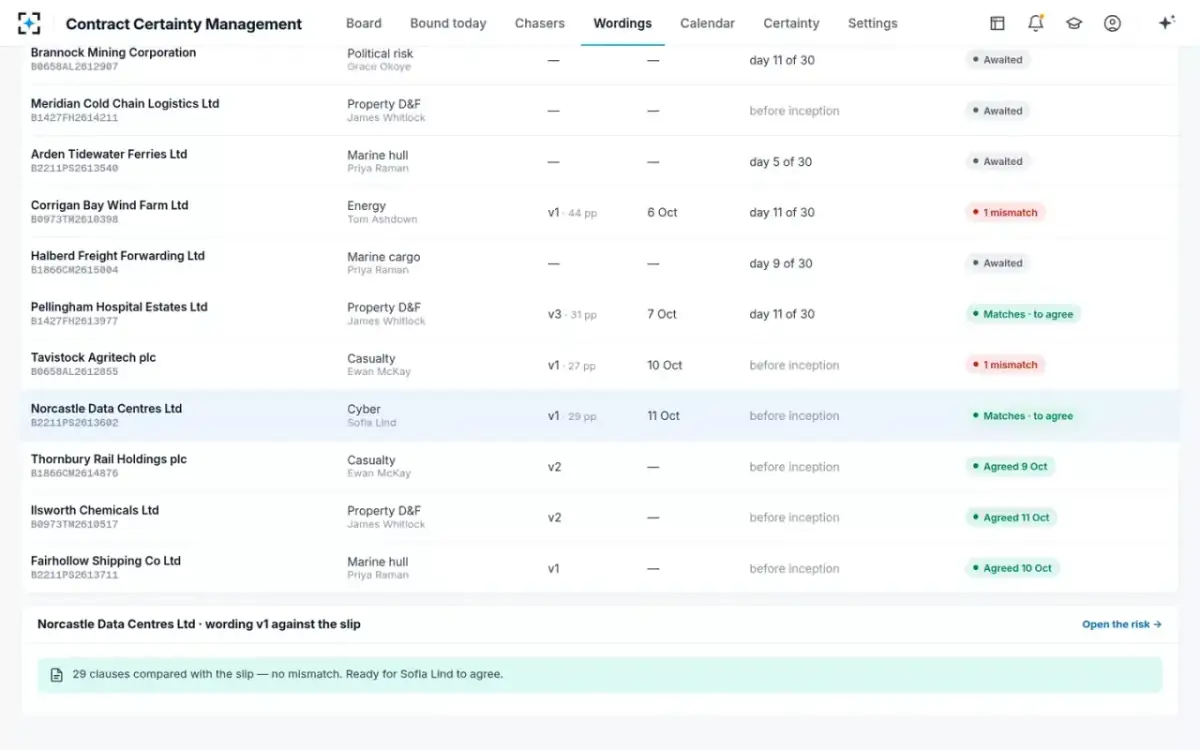Click the 29 clauses compared summary message
The width and height of the screenshot is (1200, 750).
[288, 674]
